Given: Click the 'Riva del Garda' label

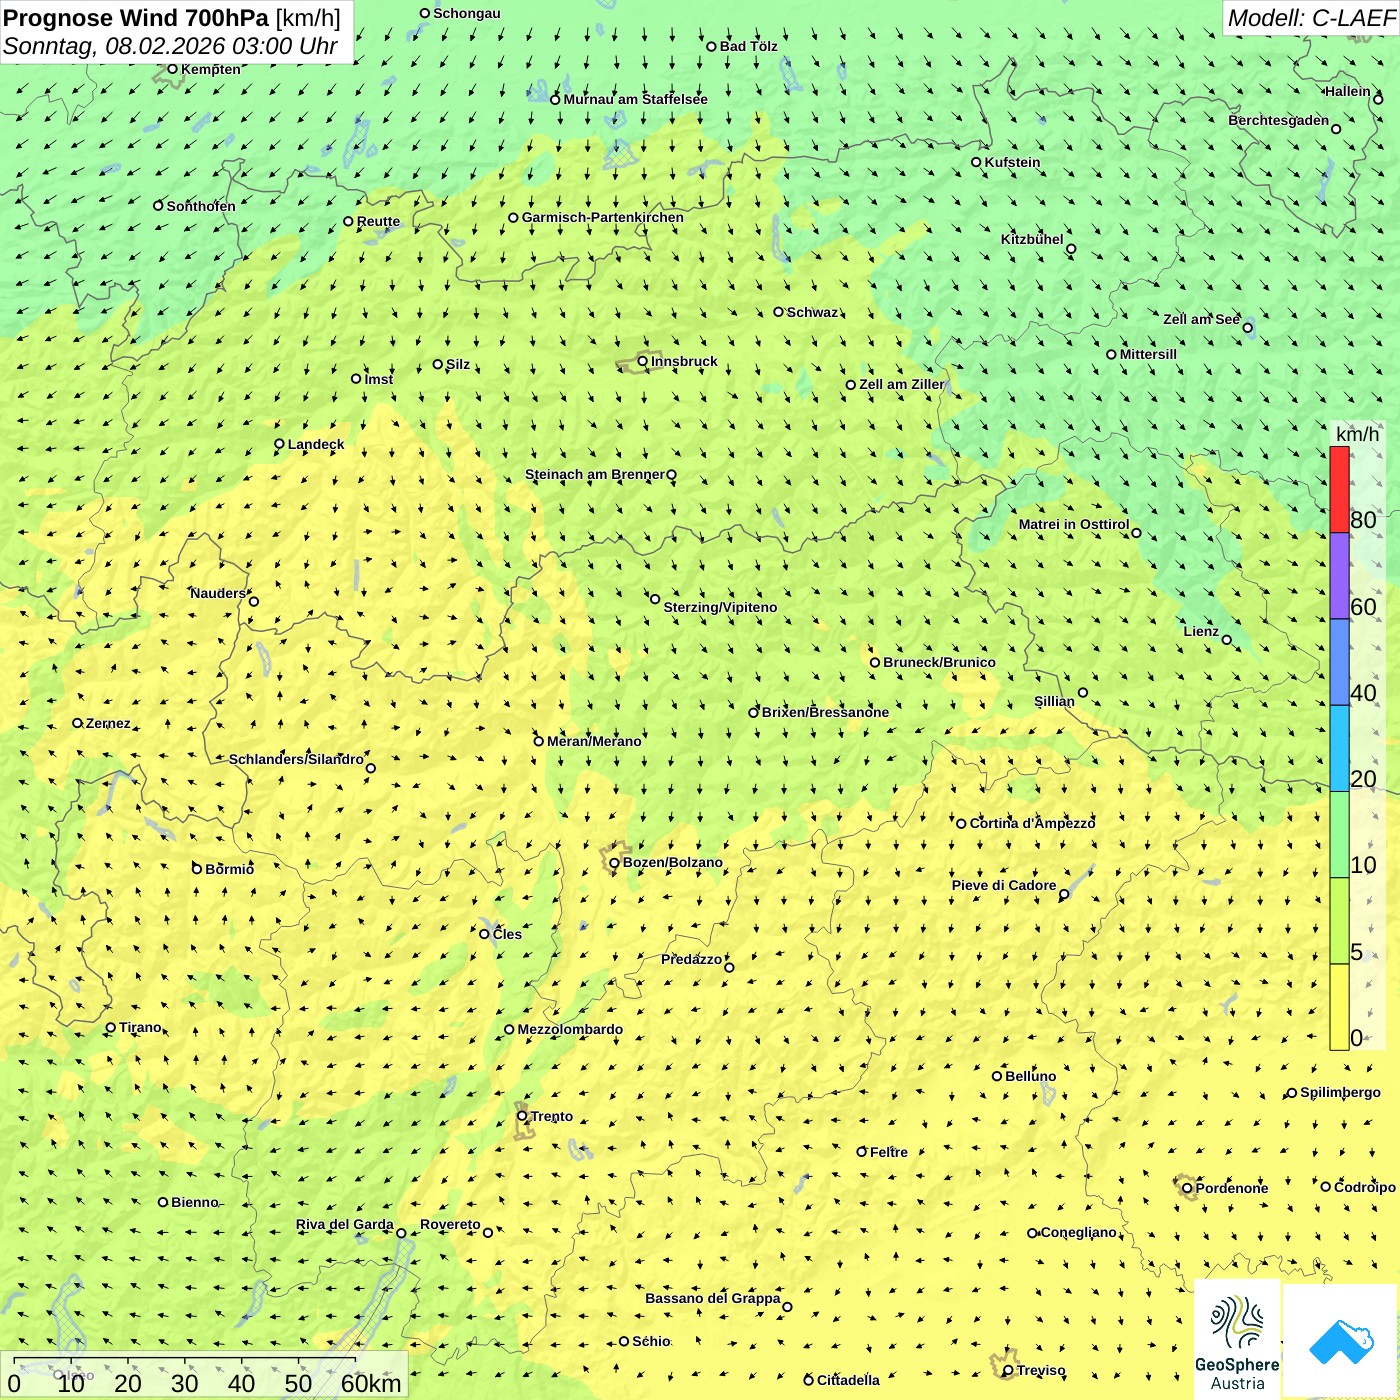Looking at the screenshot, I should (344, 1224).
